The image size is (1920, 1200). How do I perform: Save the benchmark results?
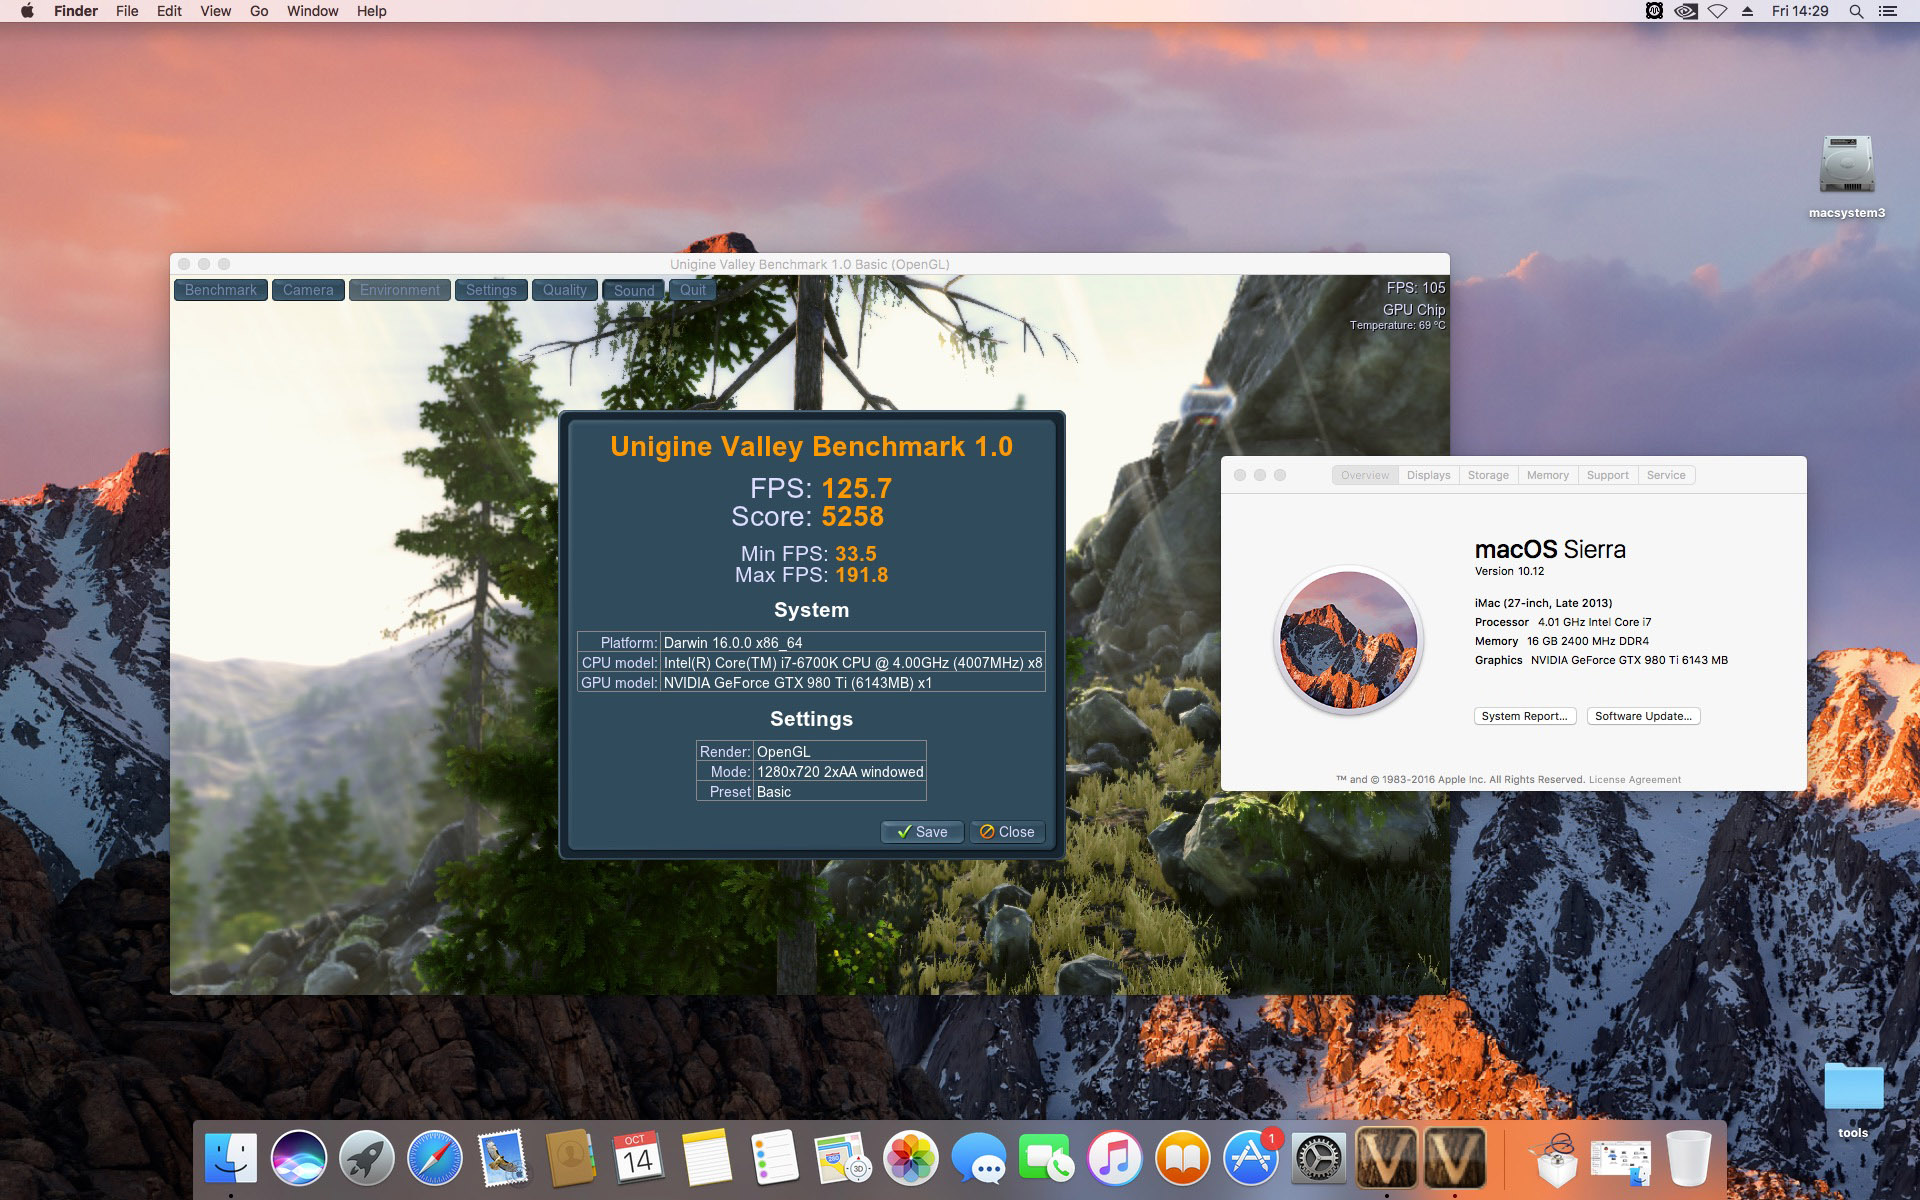point(922,832)
